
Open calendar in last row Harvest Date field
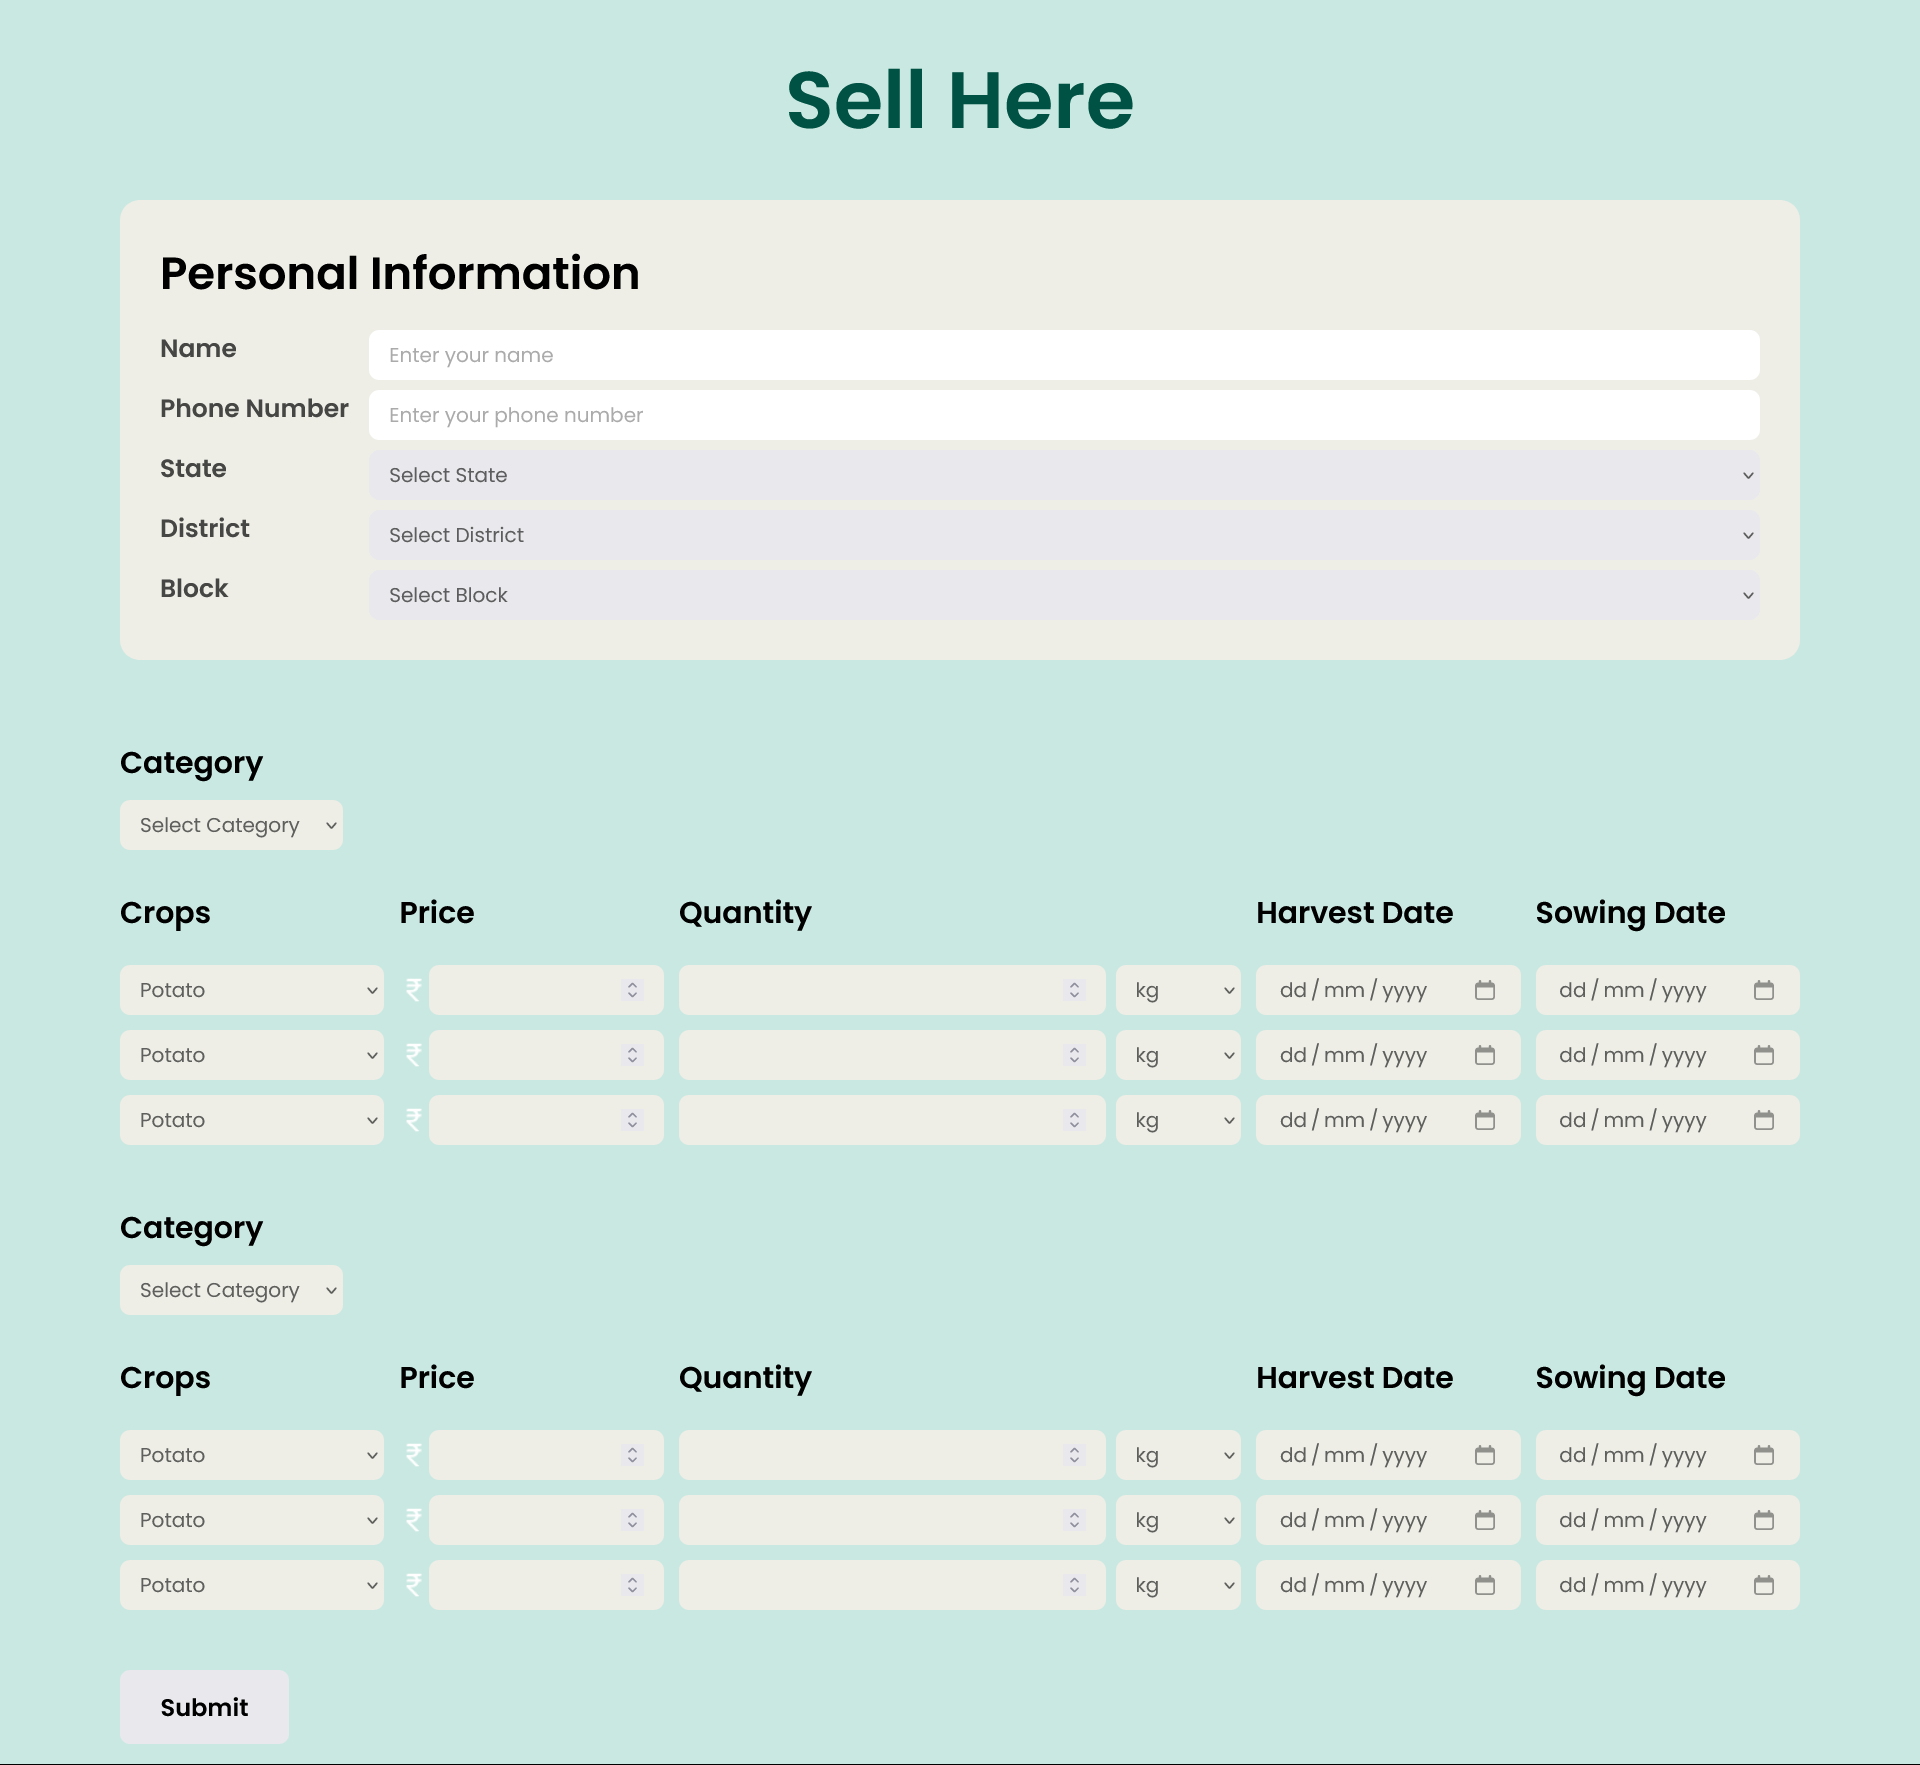pos(1484,1585)
